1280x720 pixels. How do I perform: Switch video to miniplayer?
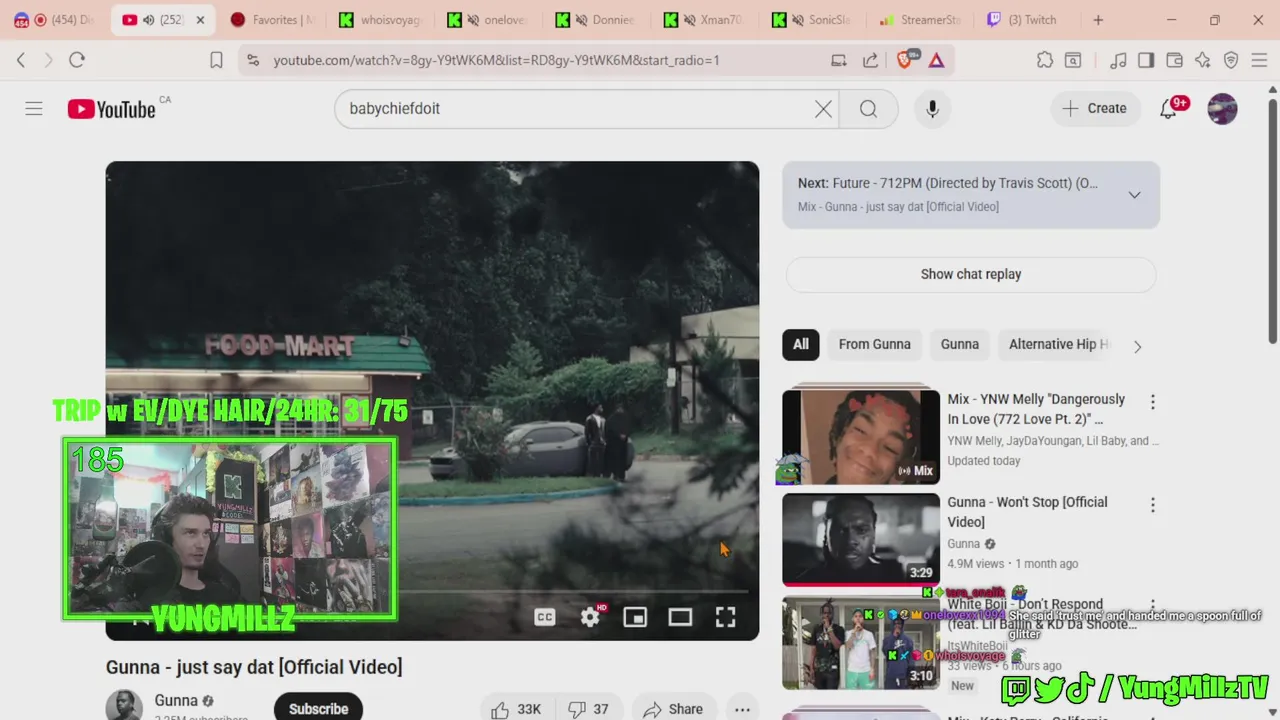click(635, 617)
